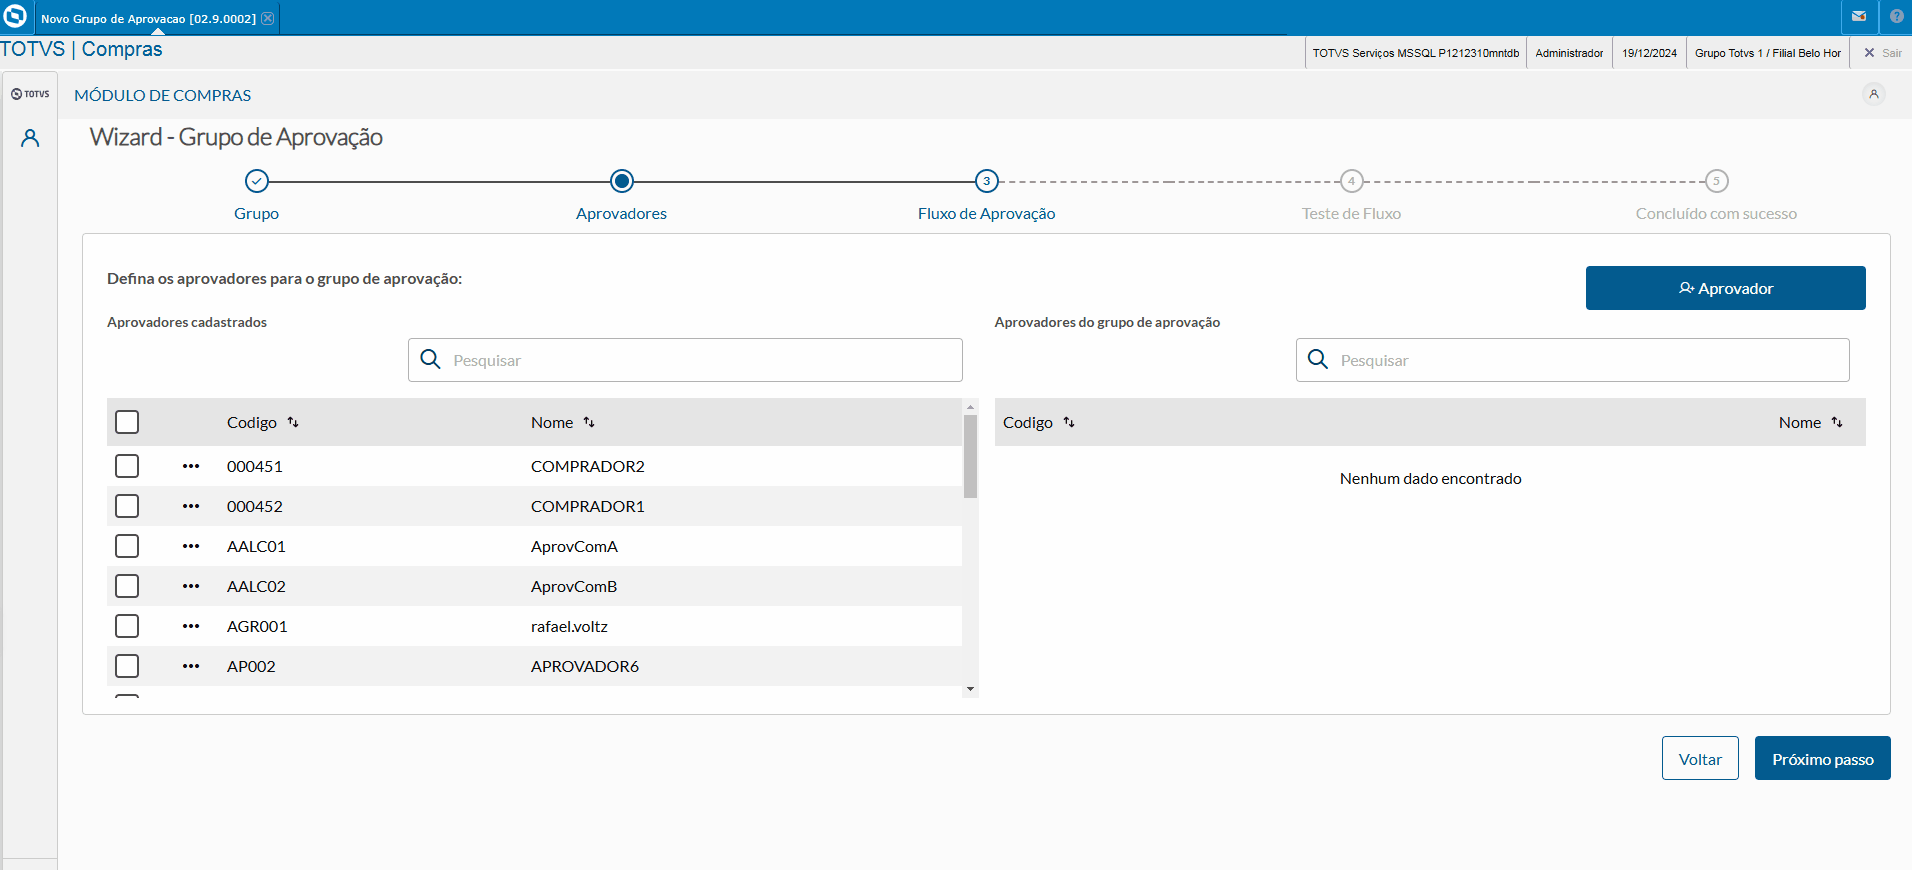Click the Administrador user label
Screen dimensions: 1912x870
1569,53
